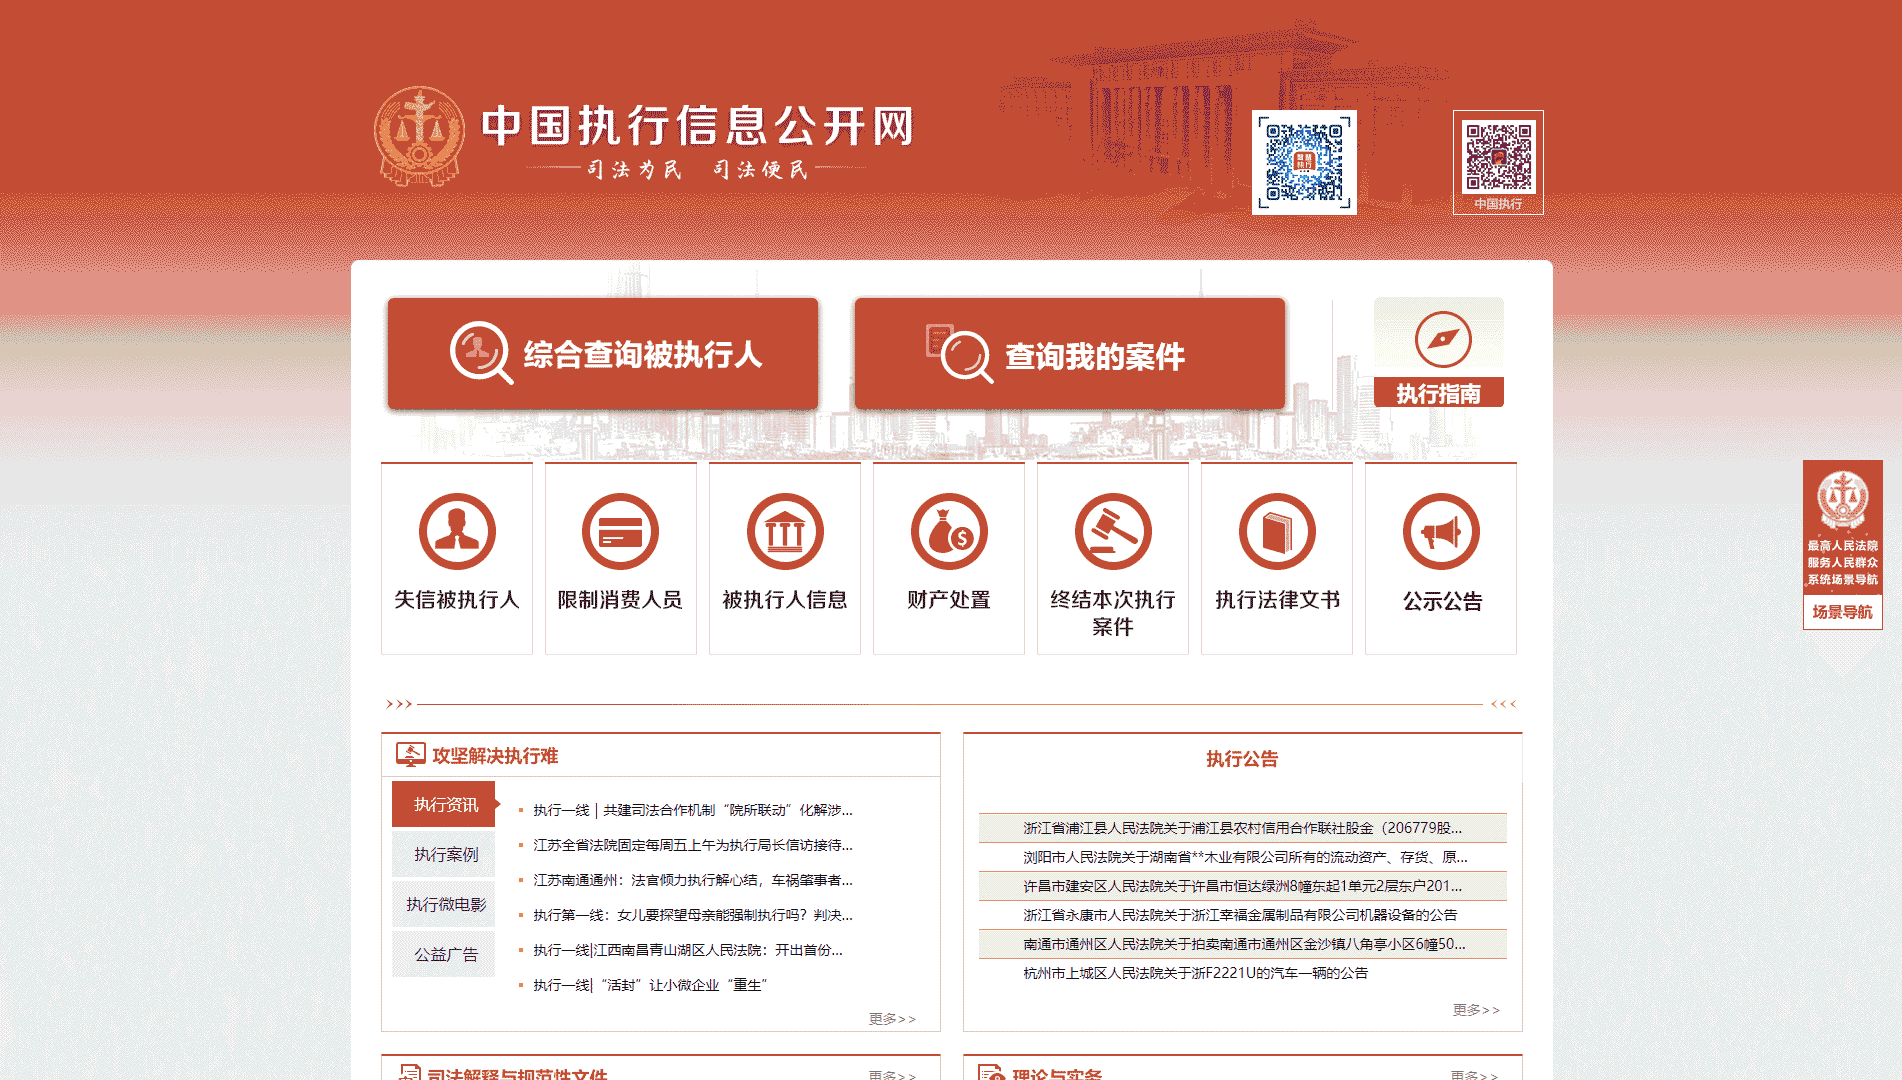Switch to the 执行微电影 tab
The width and height of the screenshot is (1902, 1080).
(444, 904)
